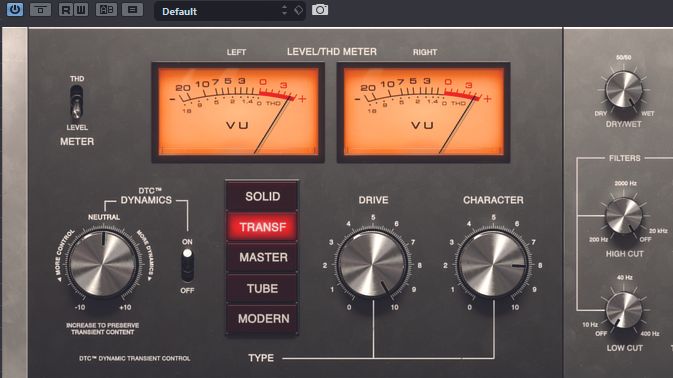Image resolution: width=673 pixels, height=378 pixels.
Task: Toggle the plugin power bypass button
Action: (15, 9)
